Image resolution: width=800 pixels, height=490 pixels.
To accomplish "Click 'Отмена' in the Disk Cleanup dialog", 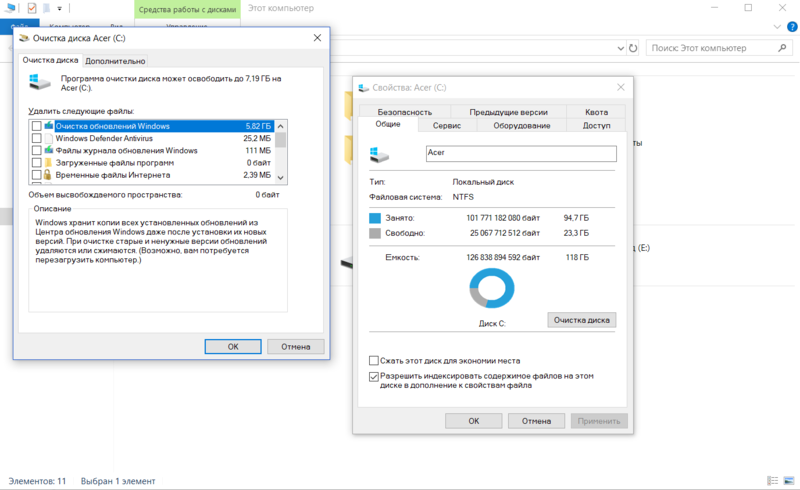I will (295, 347).
